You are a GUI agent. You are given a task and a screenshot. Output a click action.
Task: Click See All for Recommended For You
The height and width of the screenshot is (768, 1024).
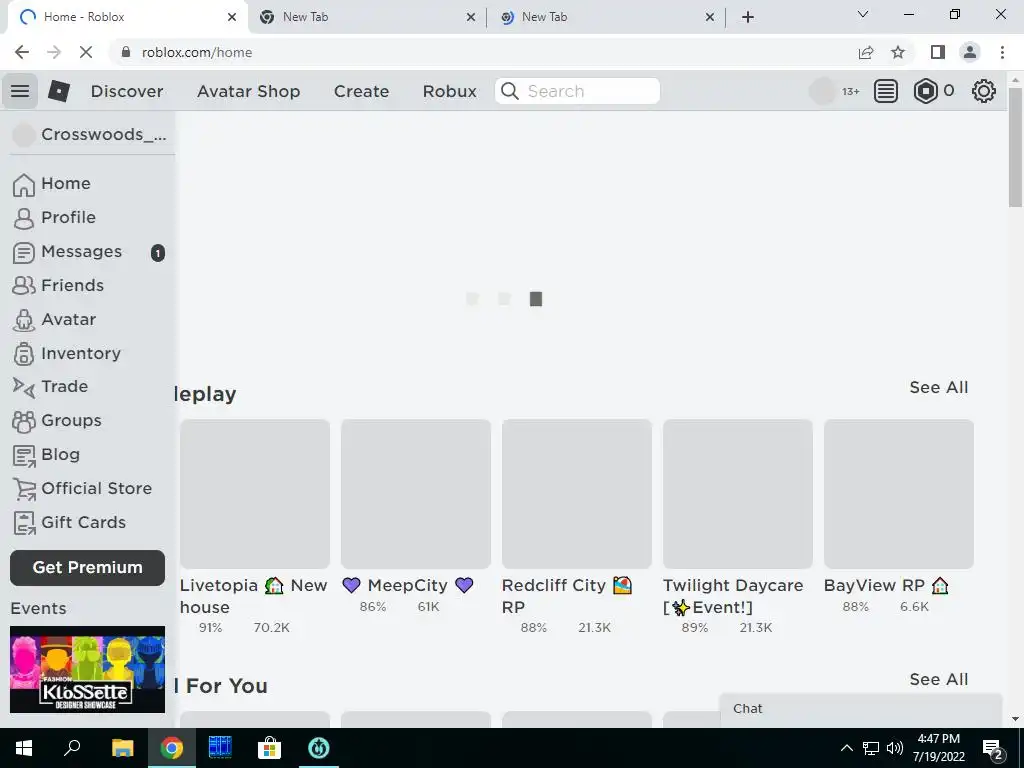tap(939, 679)
